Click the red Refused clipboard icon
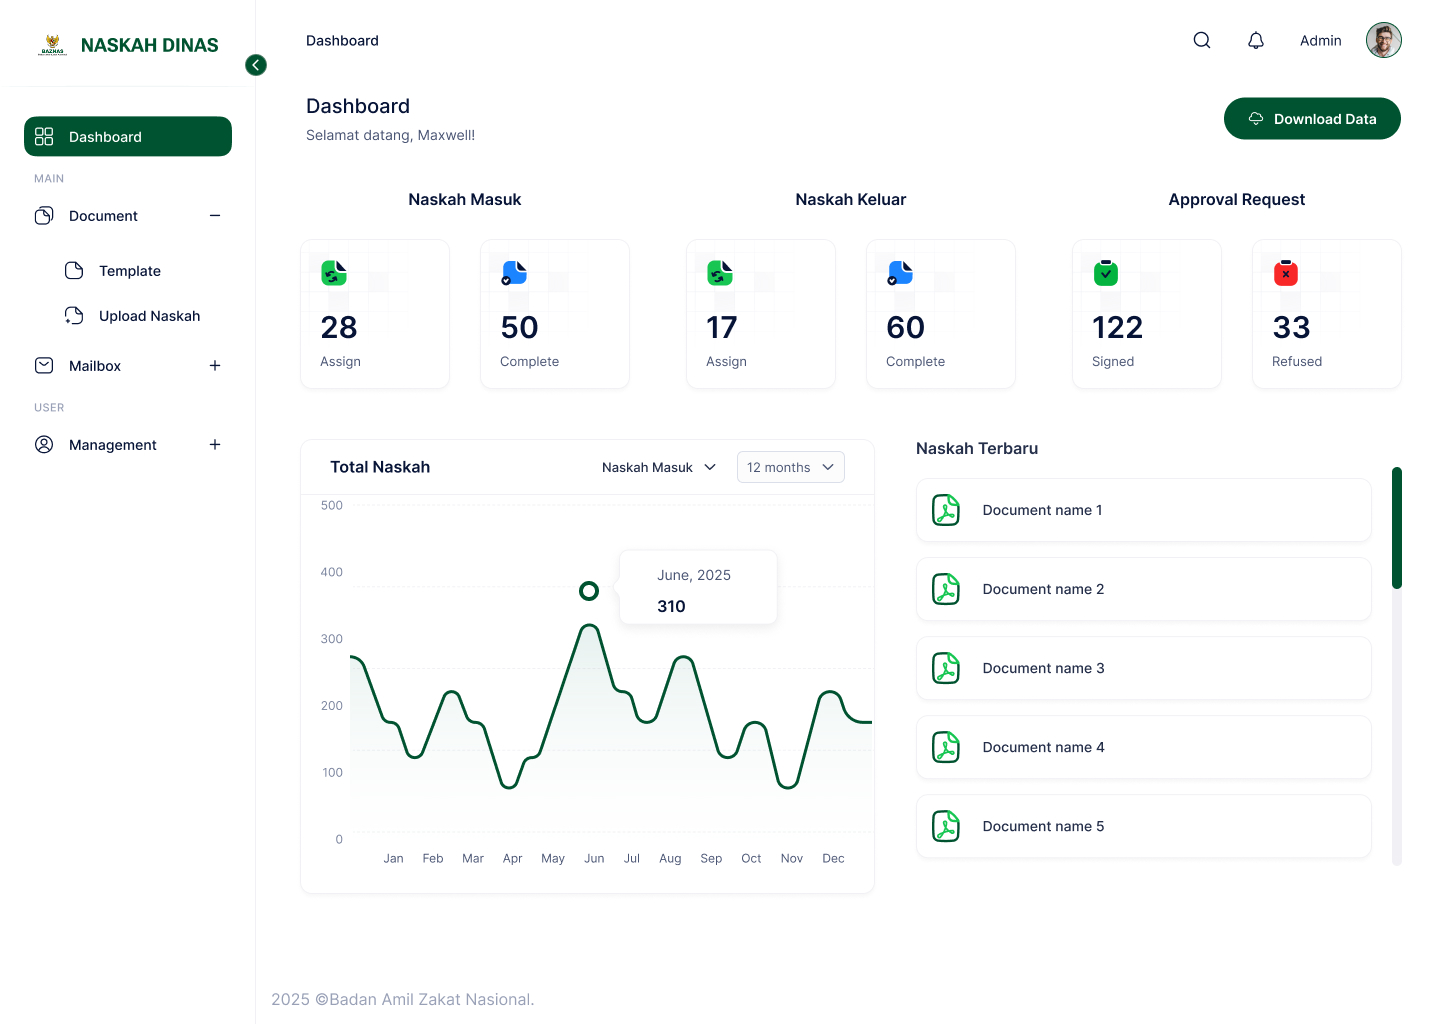This screenshot has width=1440, height=1024. pos(1286,273)
